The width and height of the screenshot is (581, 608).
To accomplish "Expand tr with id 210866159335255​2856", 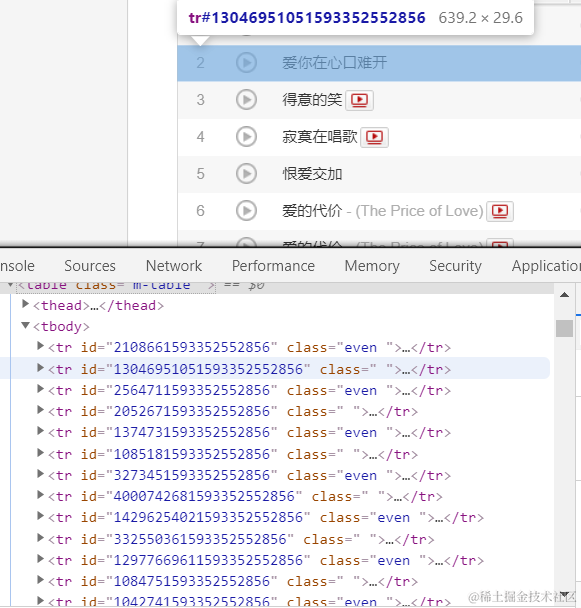I will (40, 346).
